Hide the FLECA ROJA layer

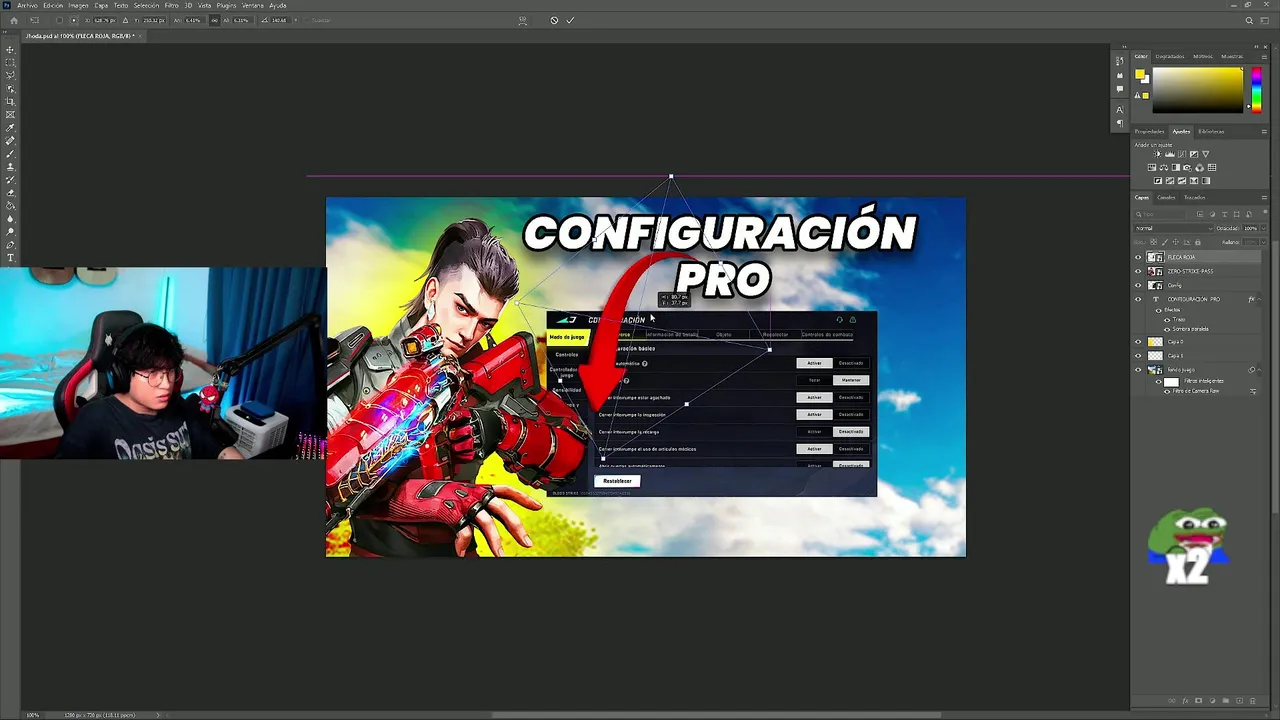click(1138, 257)
